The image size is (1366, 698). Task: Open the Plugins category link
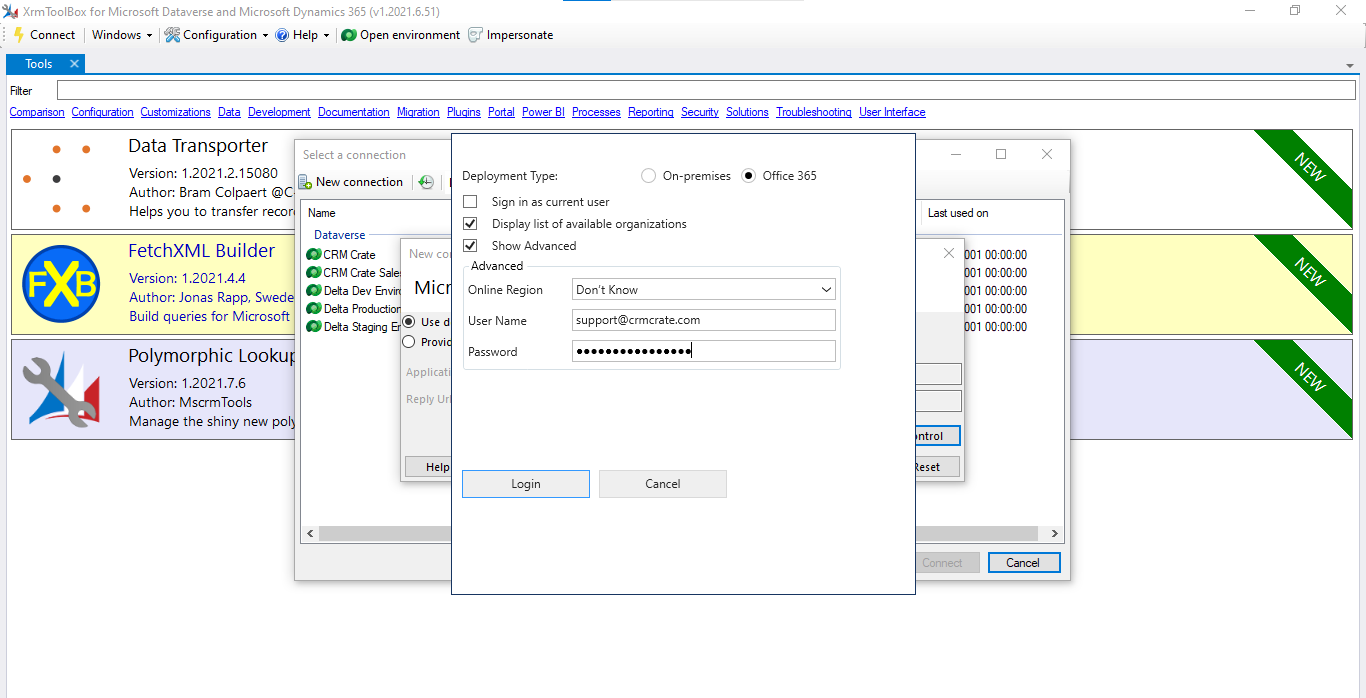coord(463,112)
